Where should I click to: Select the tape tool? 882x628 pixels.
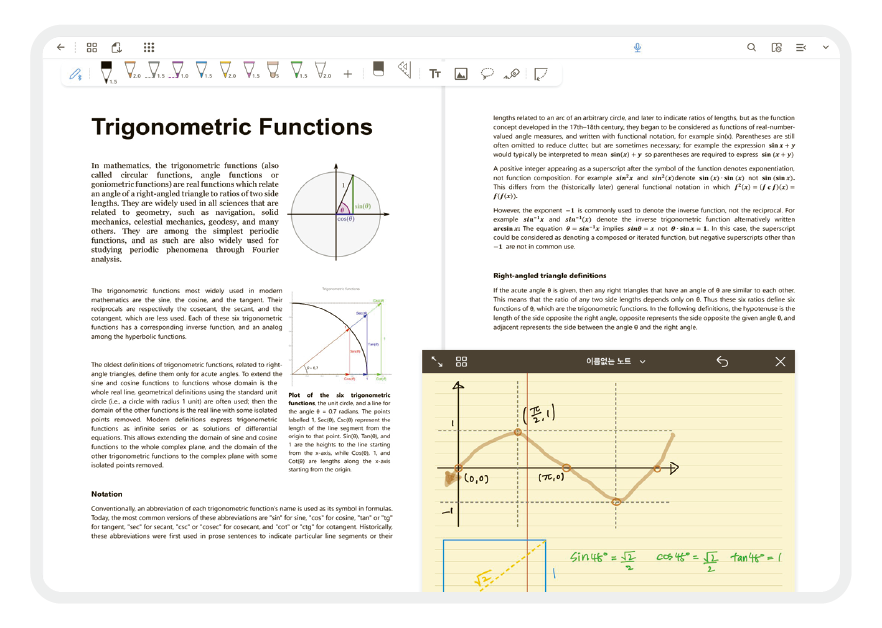(512, 74)
